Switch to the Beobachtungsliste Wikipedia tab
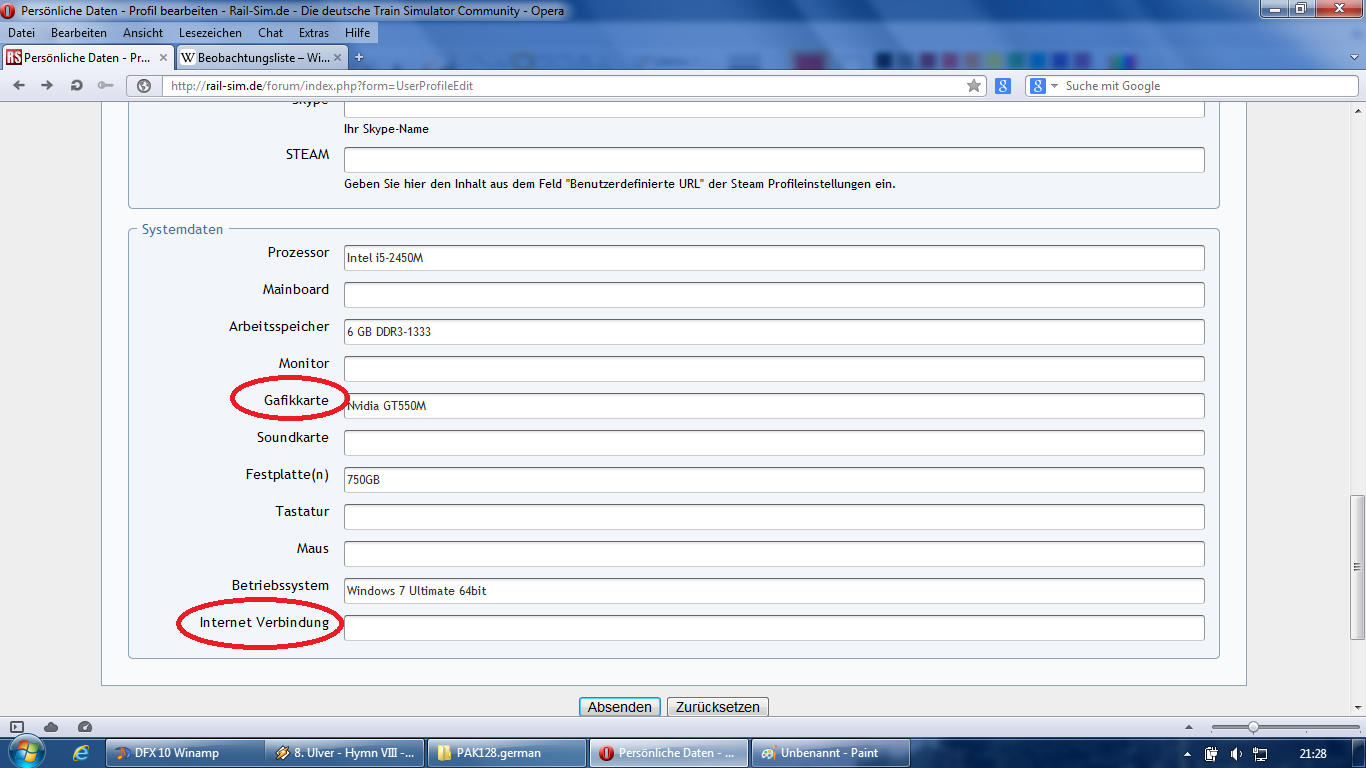The image size is (1366, 768). (x=262, y=58)
